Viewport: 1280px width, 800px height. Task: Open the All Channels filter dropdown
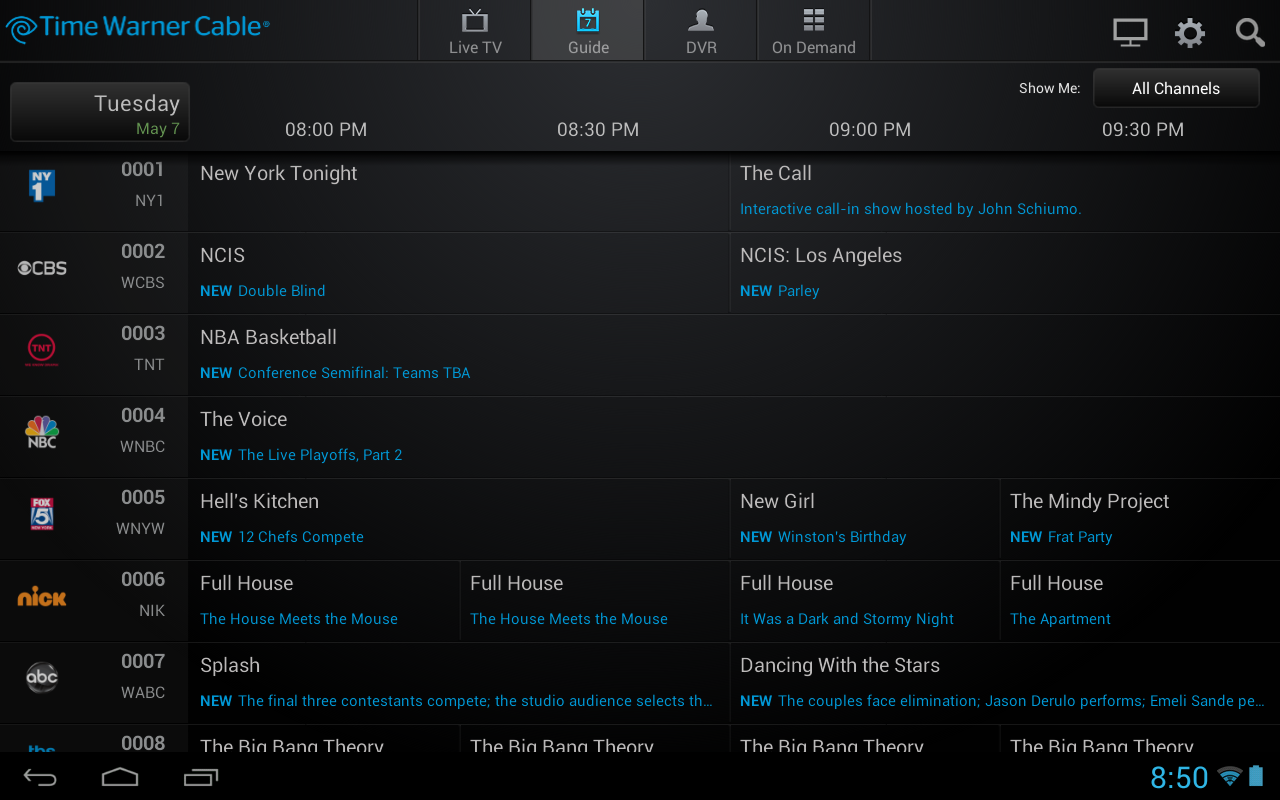pyautogui.click(x=1176, y=88)
